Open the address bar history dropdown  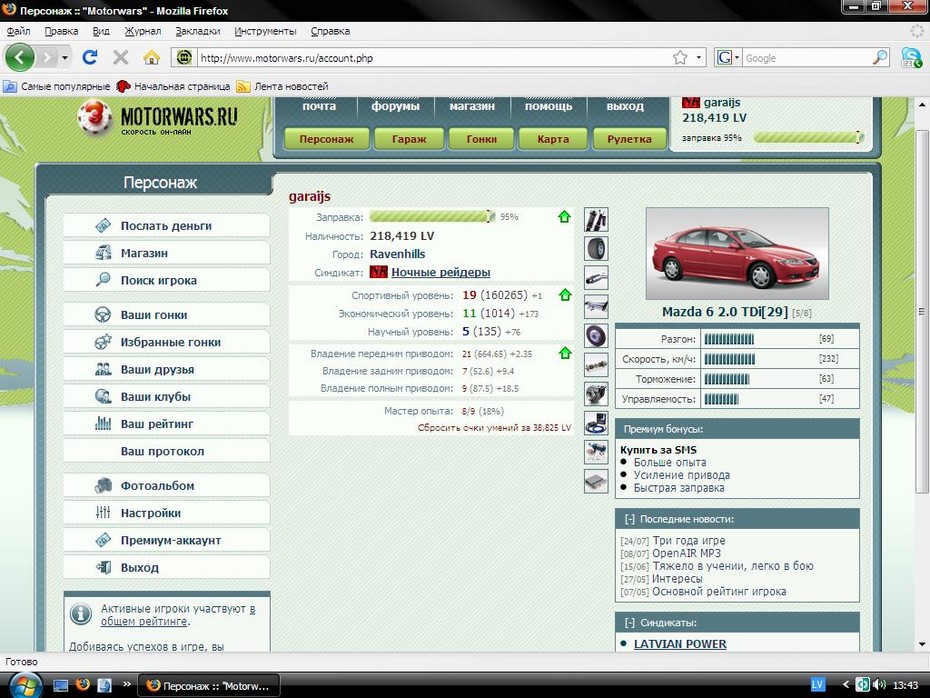[x=699, y=58]
